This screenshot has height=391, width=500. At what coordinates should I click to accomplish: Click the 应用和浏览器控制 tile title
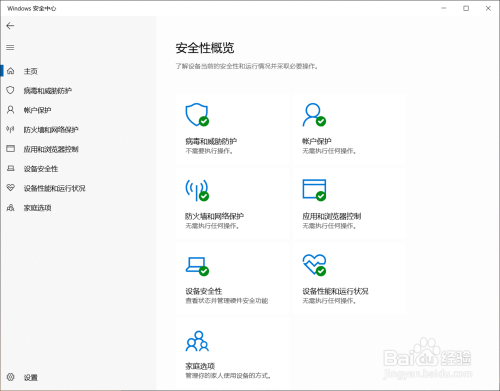331,216
